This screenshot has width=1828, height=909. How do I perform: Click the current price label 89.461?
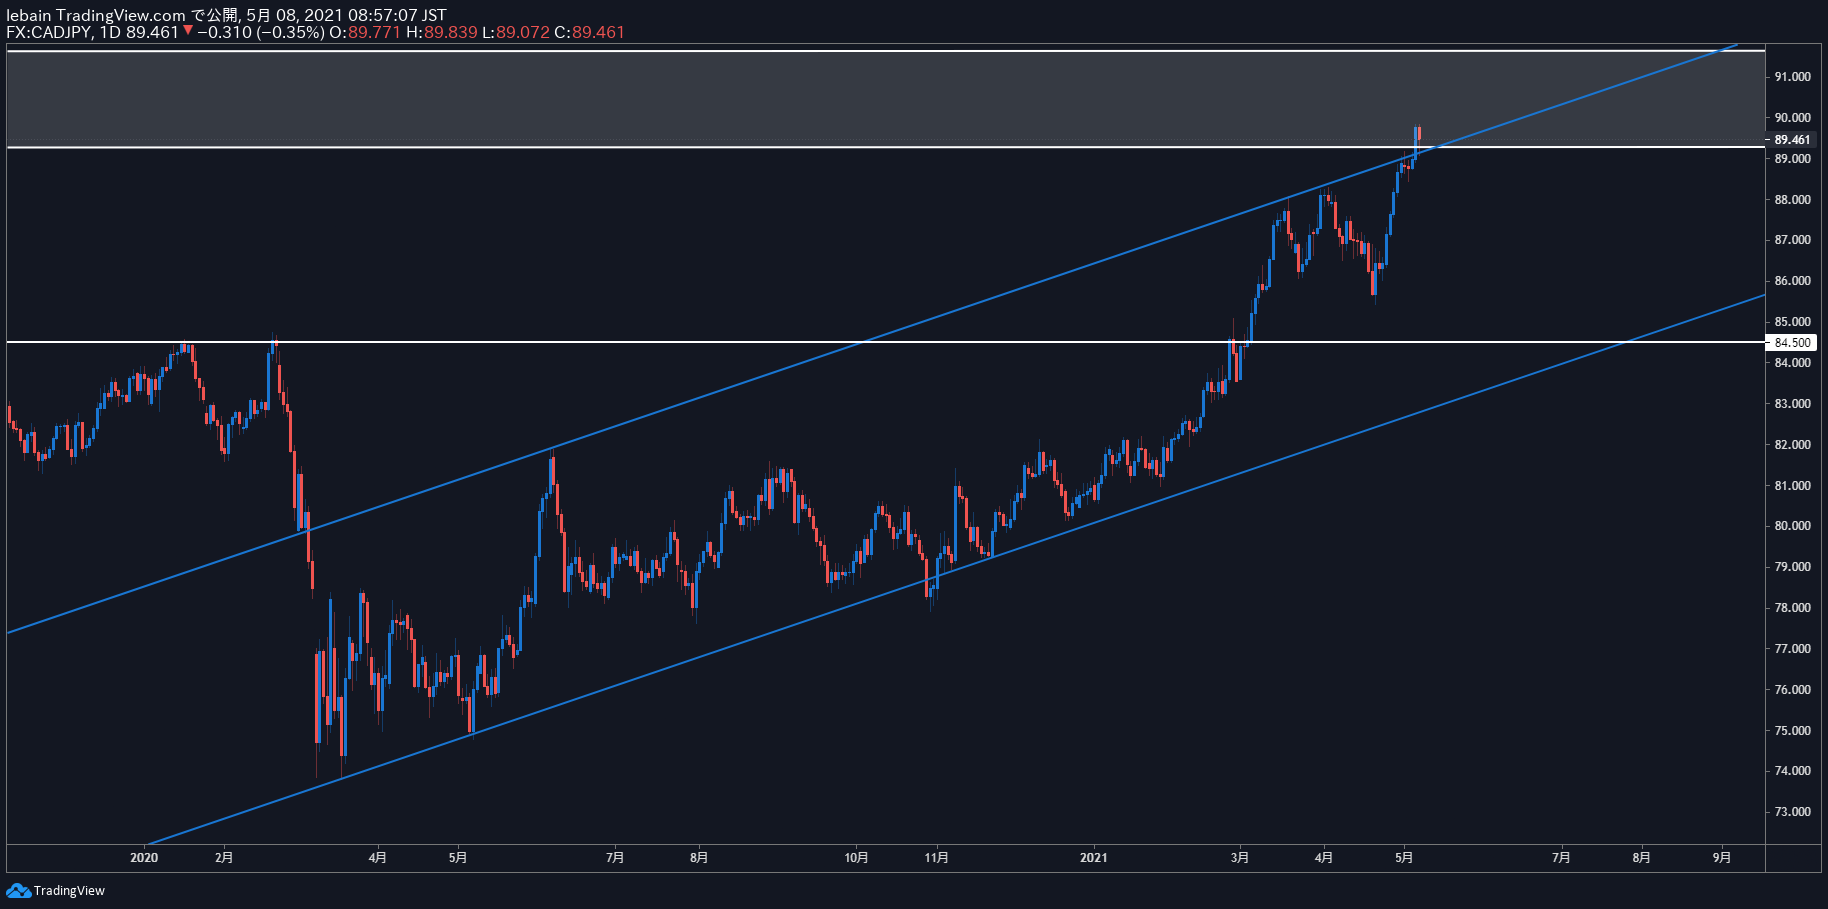[x=1792, y=140]
